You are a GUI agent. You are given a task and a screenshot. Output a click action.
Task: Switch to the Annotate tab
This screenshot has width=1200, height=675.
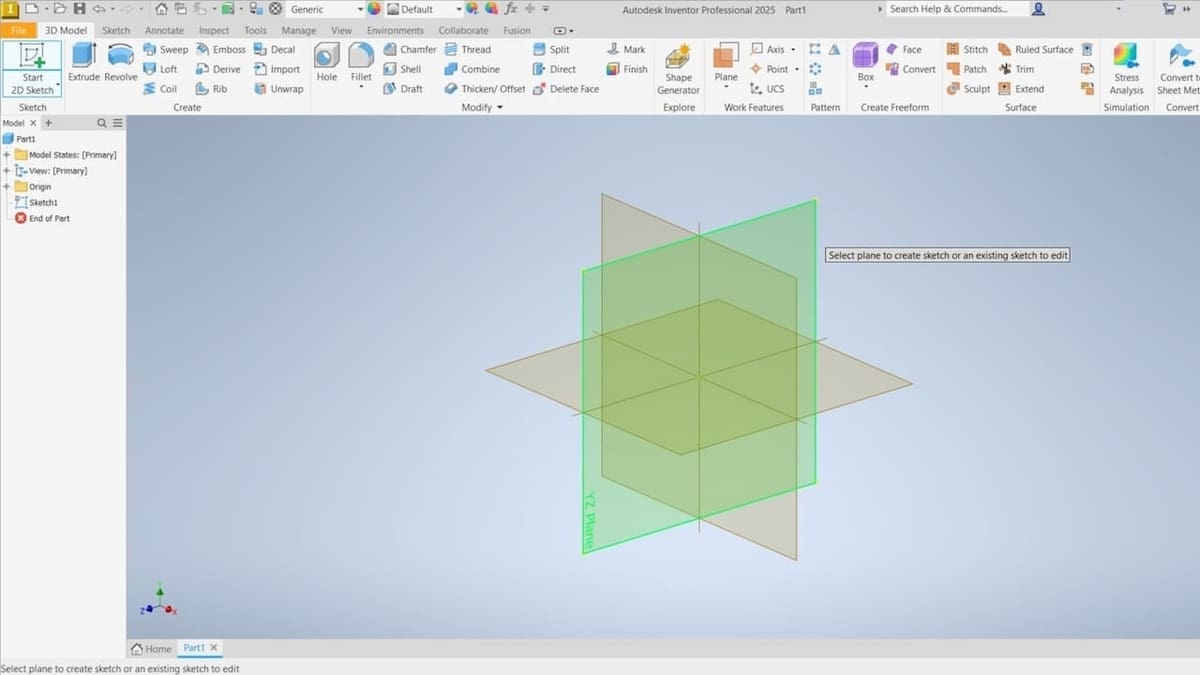tap(164, 30)
